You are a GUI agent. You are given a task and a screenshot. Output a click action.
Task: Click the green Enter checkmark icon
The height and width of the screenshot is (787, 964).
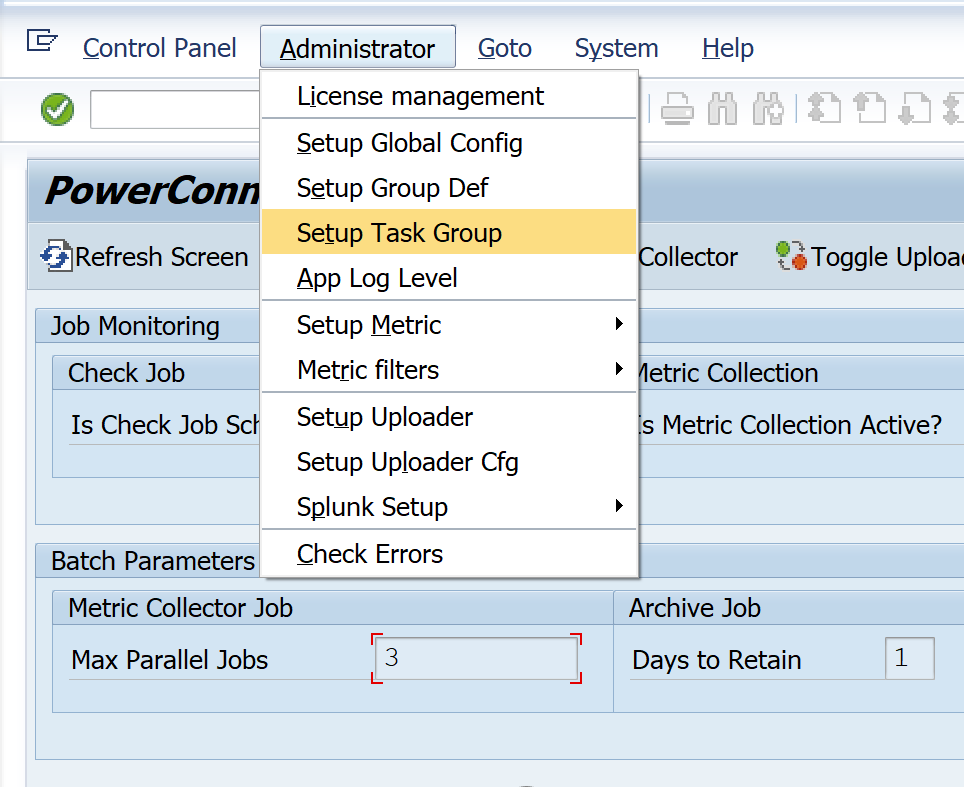(57, 109)
